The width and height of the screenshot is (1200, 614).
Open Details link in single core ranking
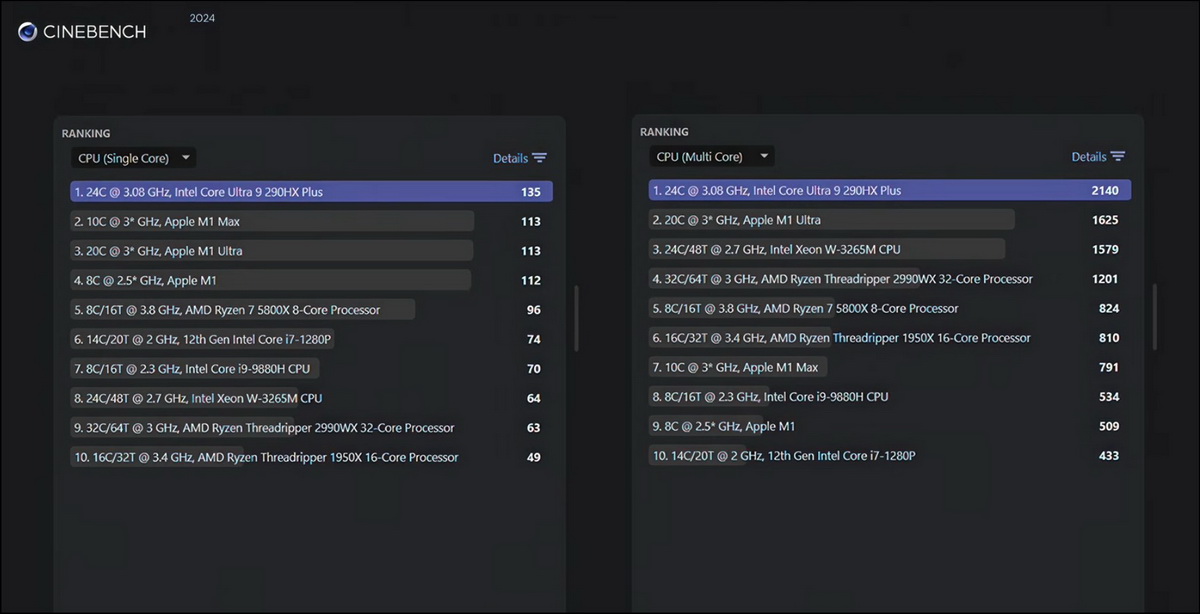510,158
